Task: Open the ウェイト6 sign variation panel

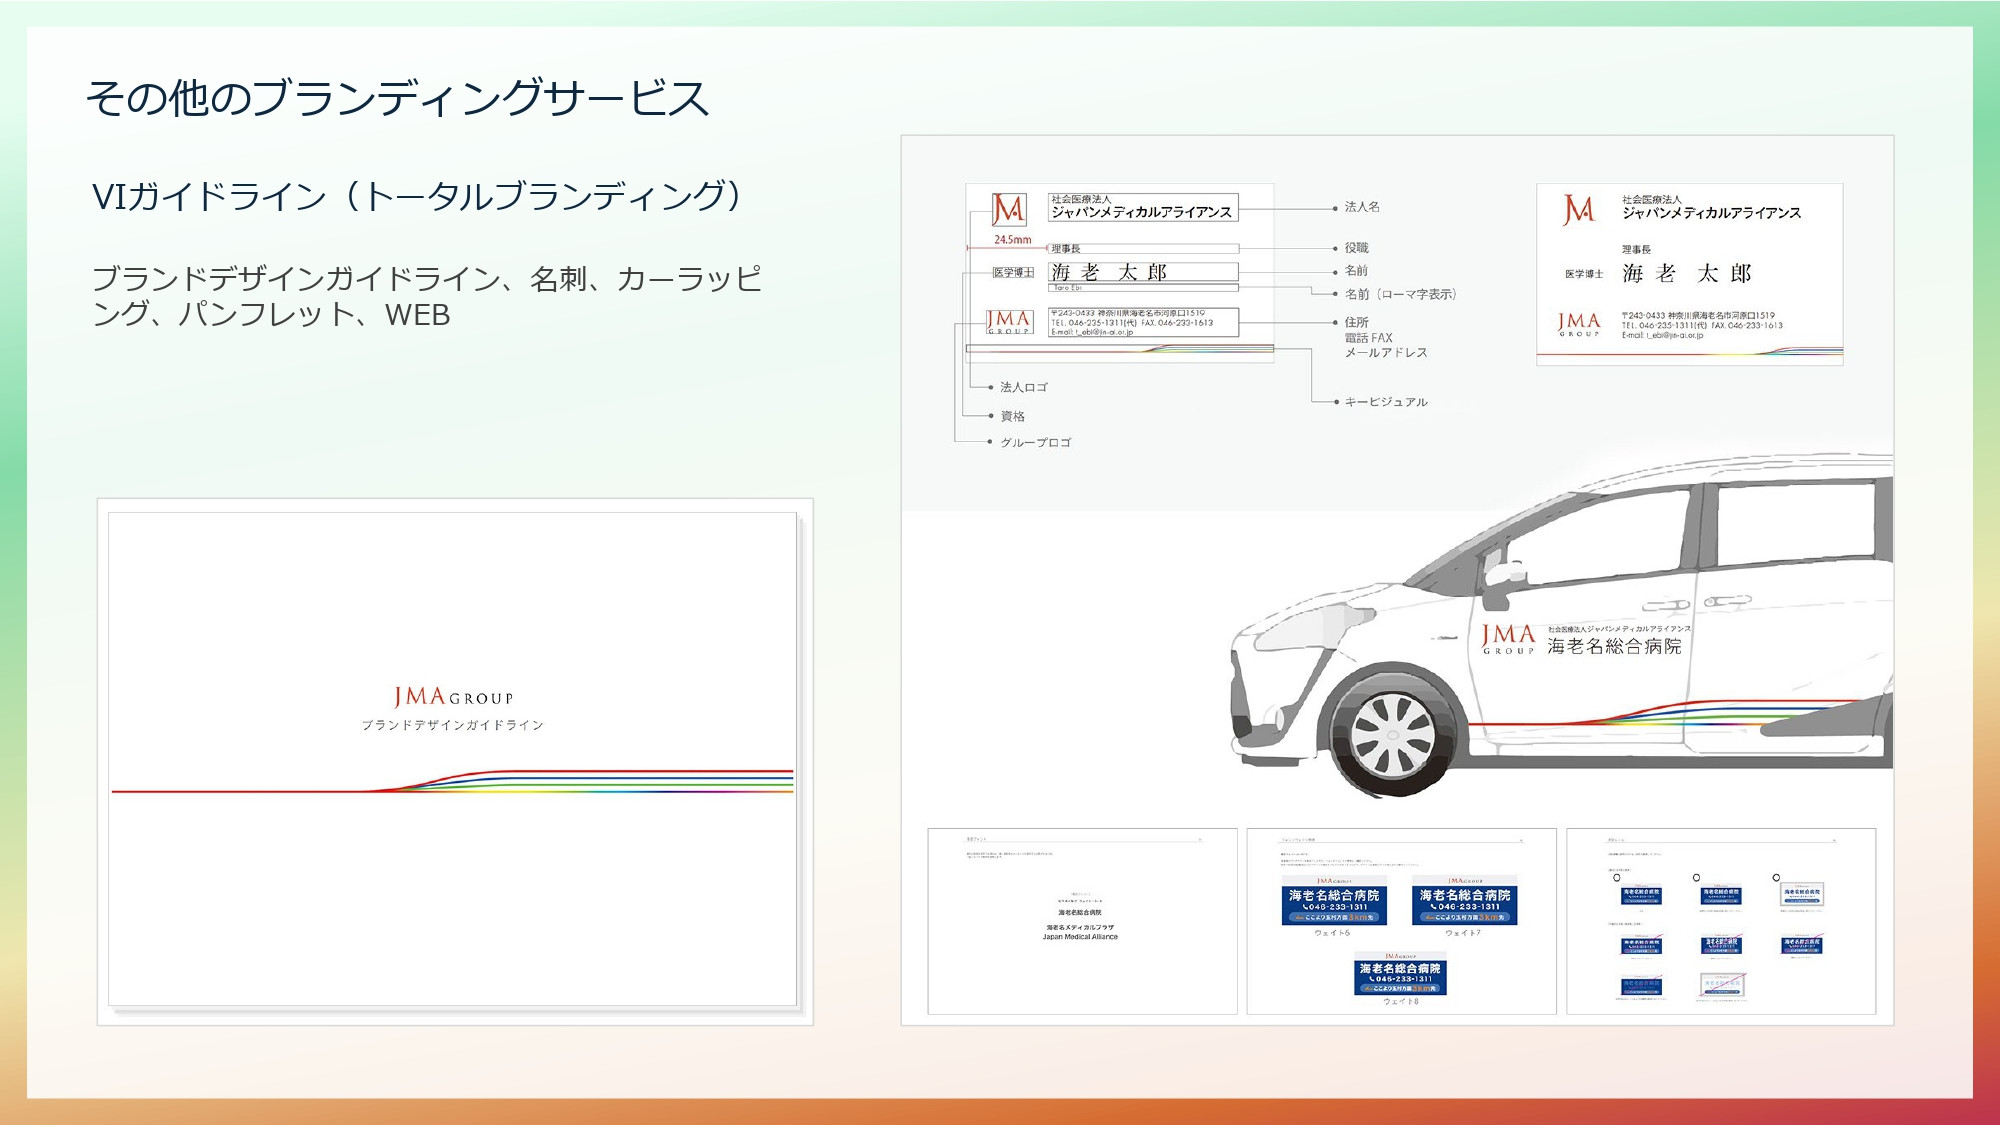Action: tap(1335, 900)
